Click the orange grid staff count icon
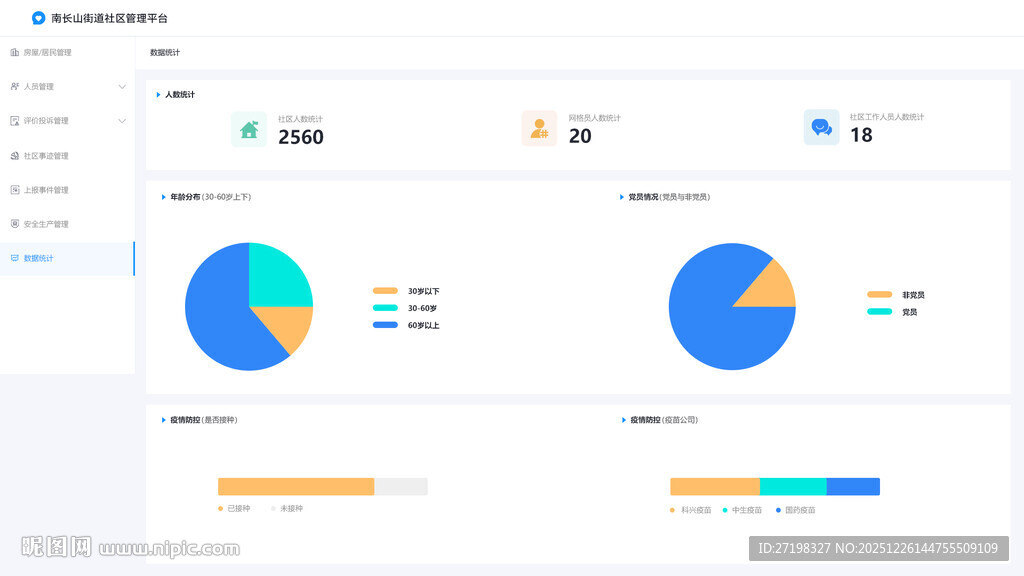The image size is (1024, 576). pyautogui.click(x=539, y=129)
